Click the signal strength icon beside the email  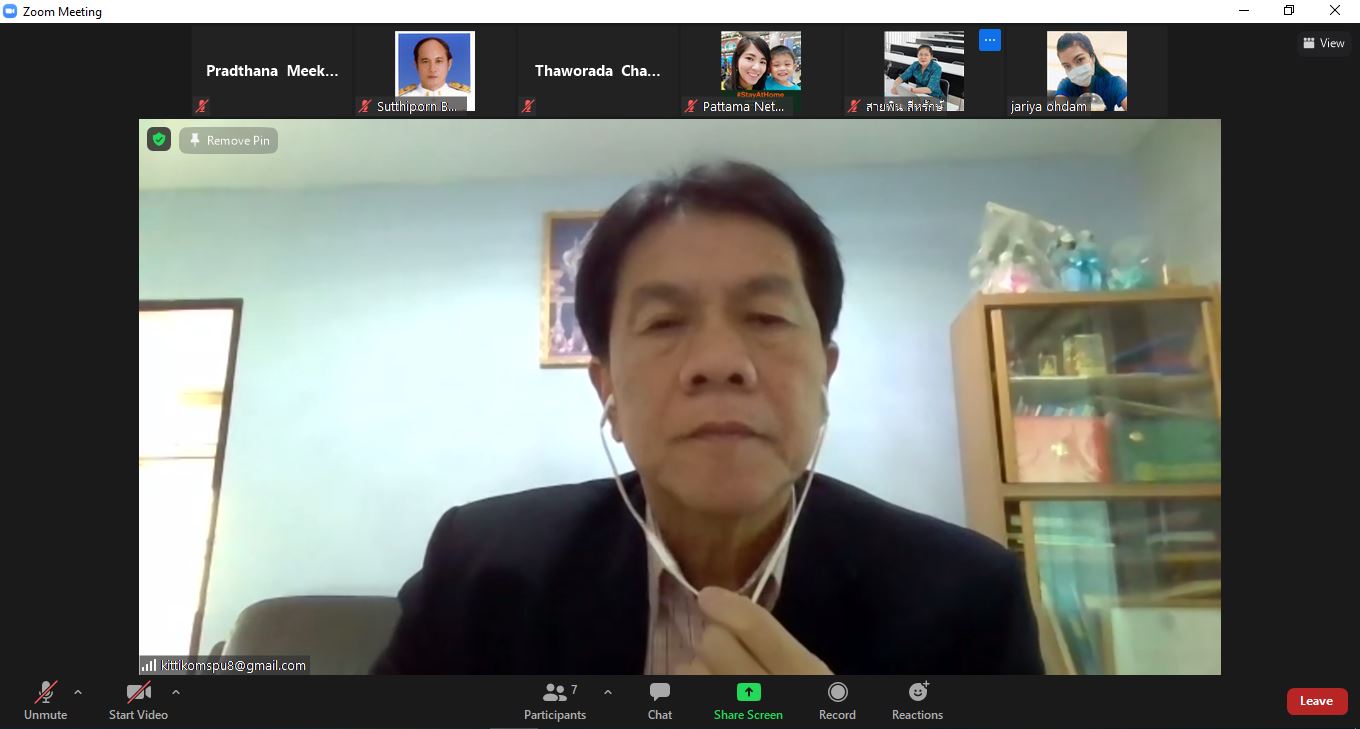click(x=149, y=665)
